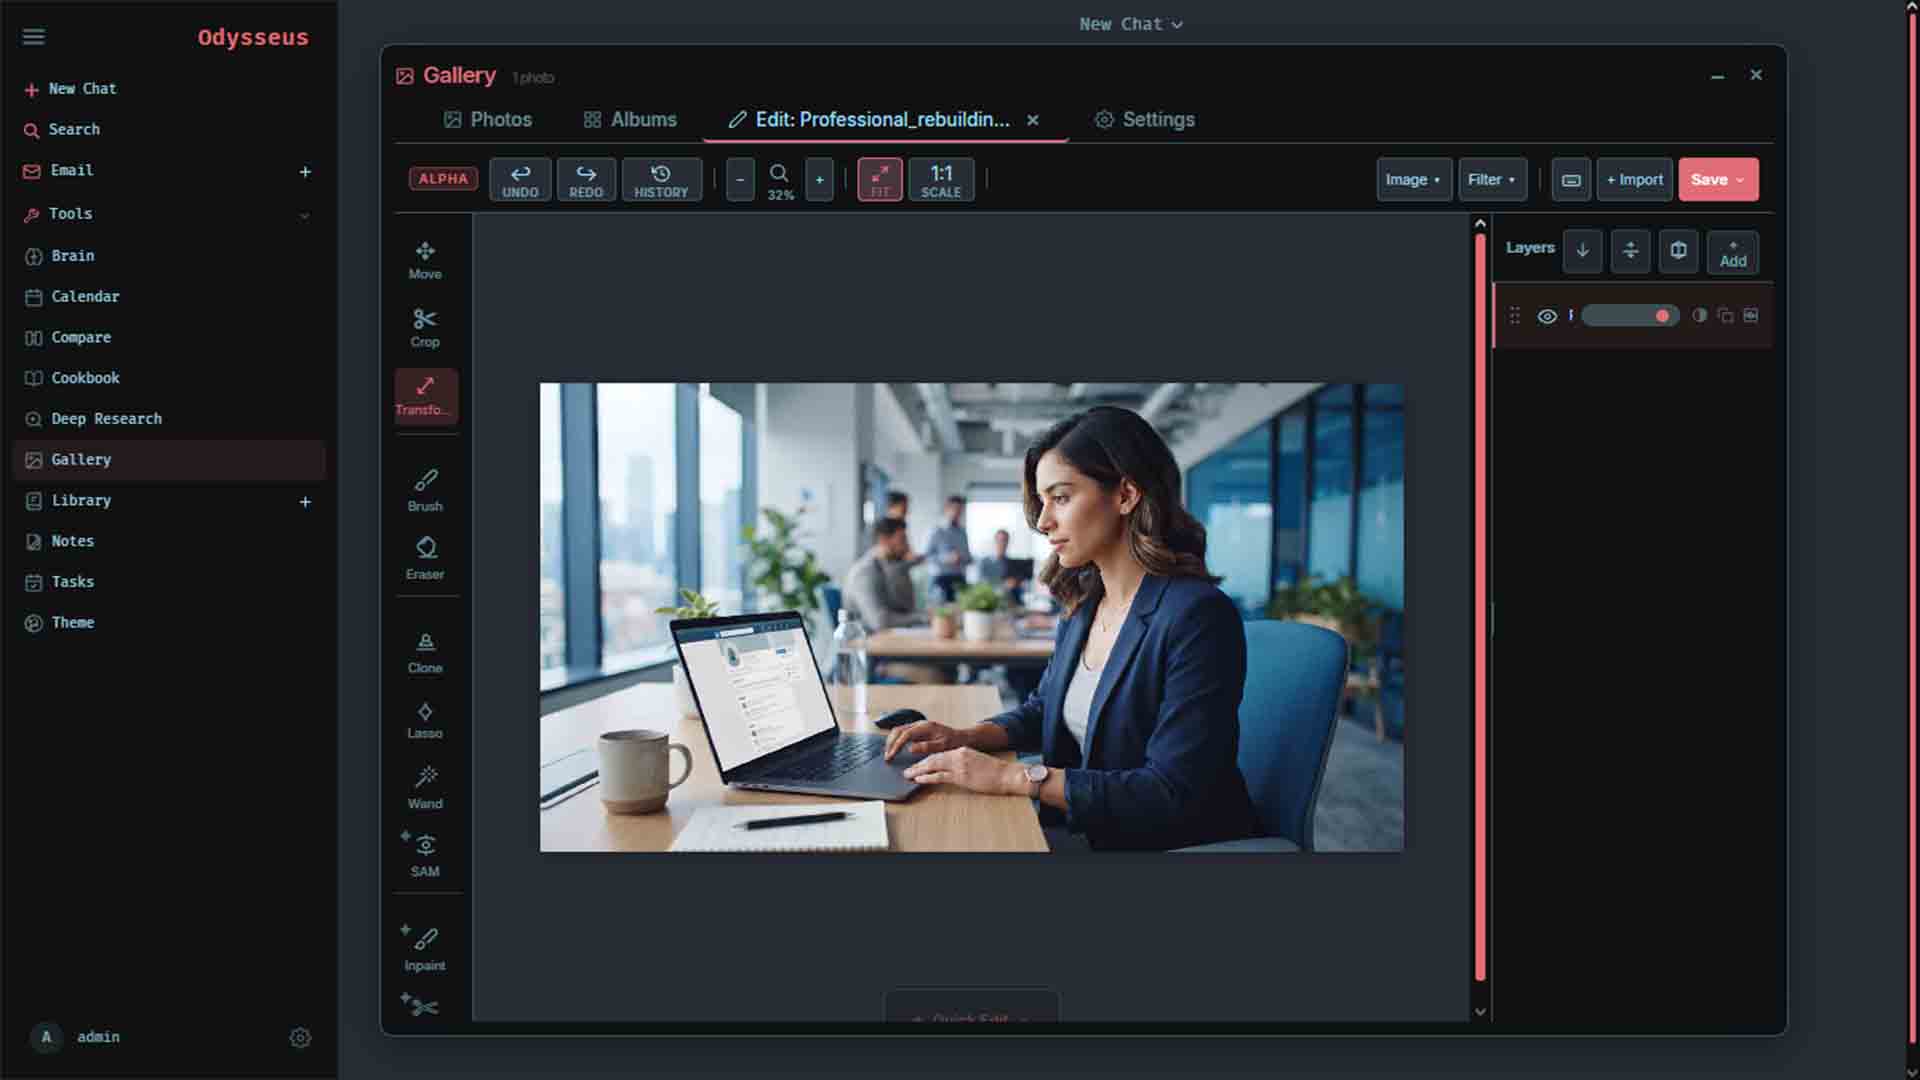Pick the magic Wand tool
The height and width of the screenshot is (1080, 1920).
click(425, 788)
